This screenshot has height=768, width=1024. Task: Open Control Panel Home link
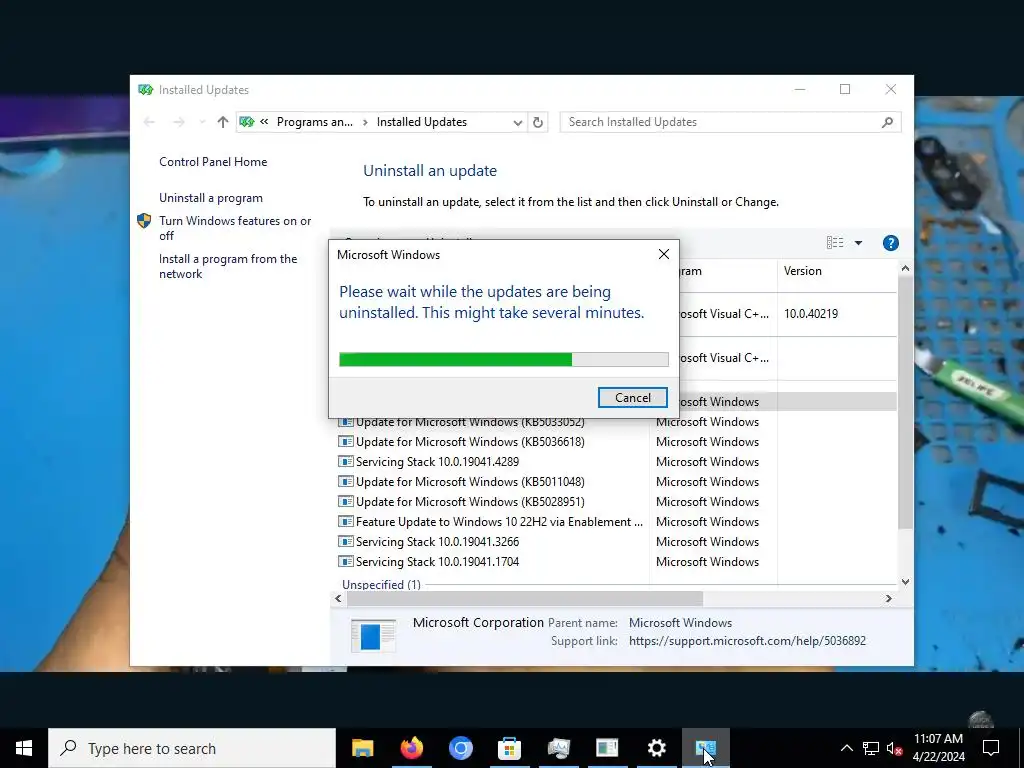[213, 161]
